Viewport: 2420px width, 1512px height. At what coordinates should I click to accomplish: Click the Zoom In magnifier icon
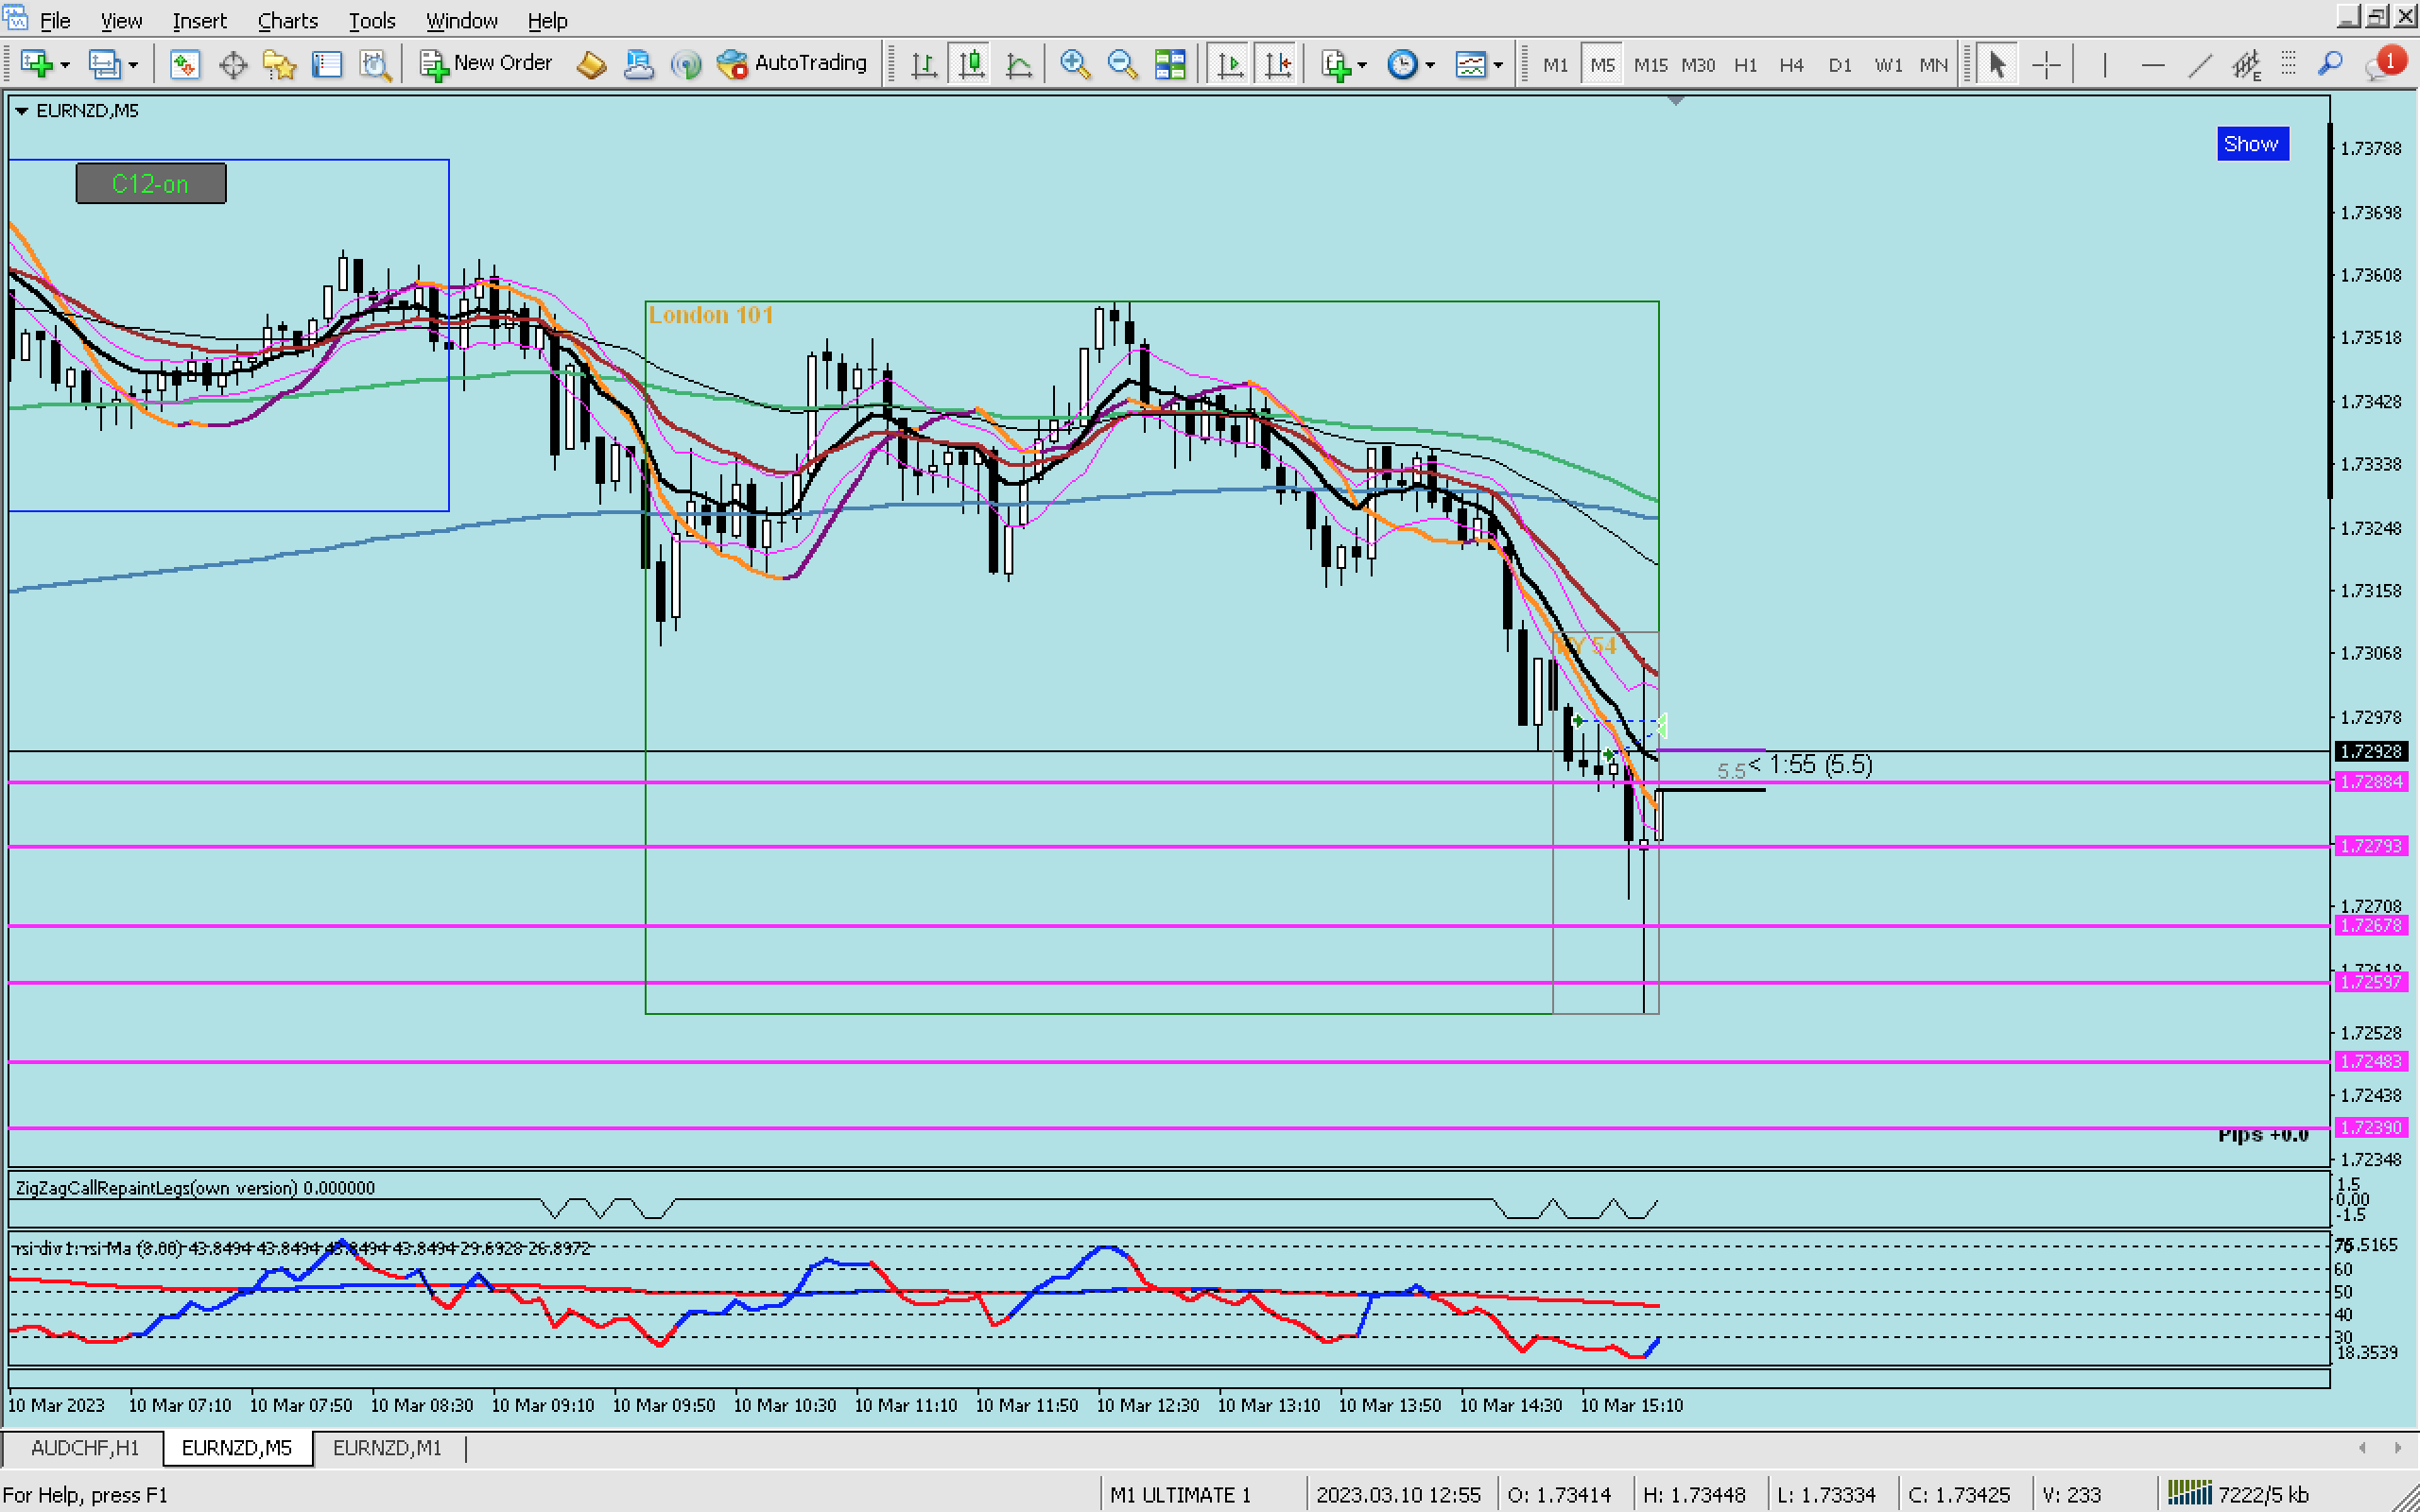pos(1074,64)
